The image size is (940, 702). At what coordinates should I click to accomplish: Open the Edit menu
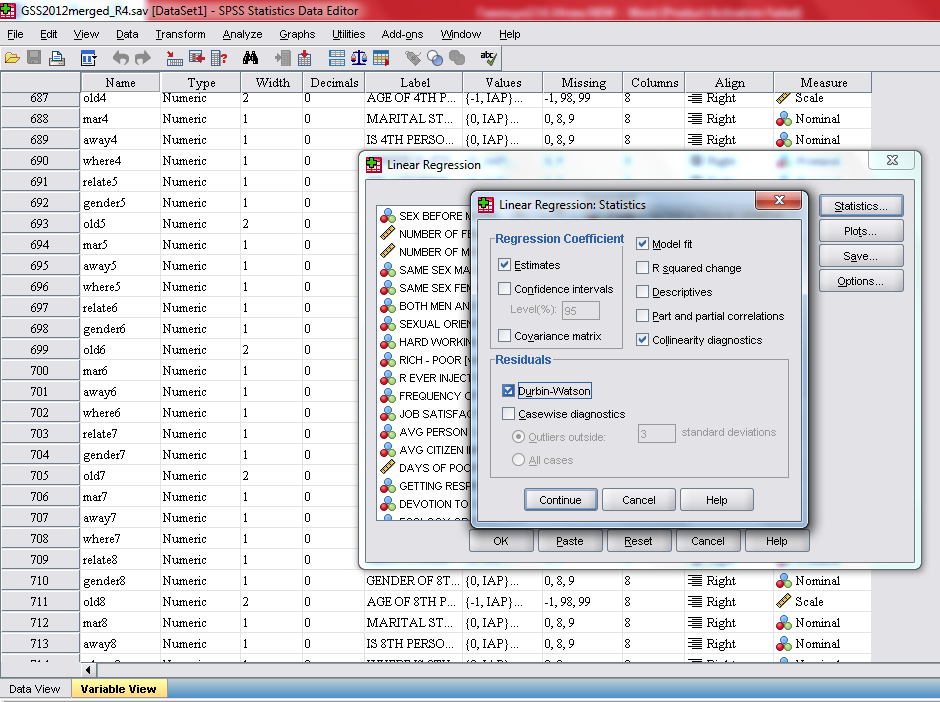tap(49, 34)
